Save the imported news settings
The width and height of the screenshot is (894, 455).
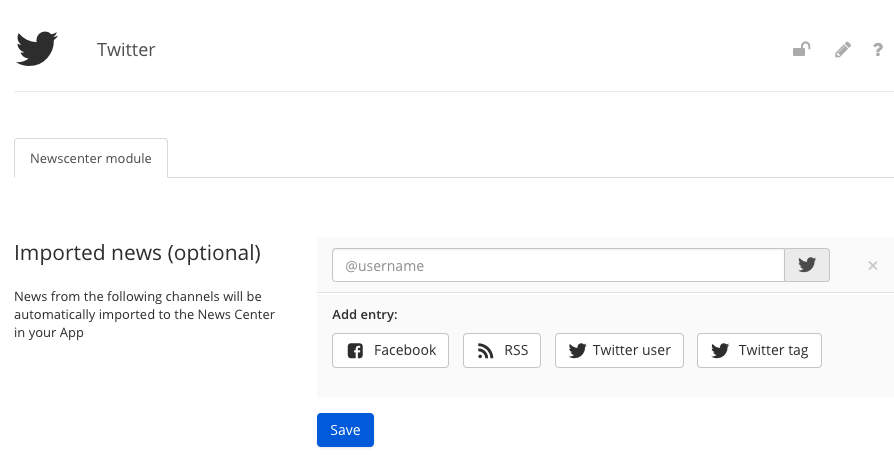click(x=346, y=430)
